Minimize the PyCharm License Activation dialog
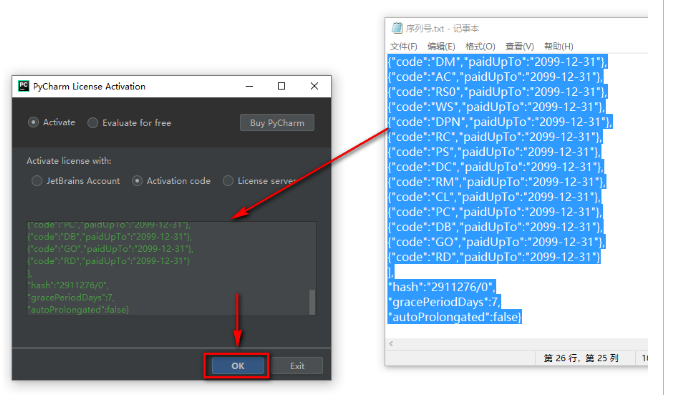 point(249,86)
